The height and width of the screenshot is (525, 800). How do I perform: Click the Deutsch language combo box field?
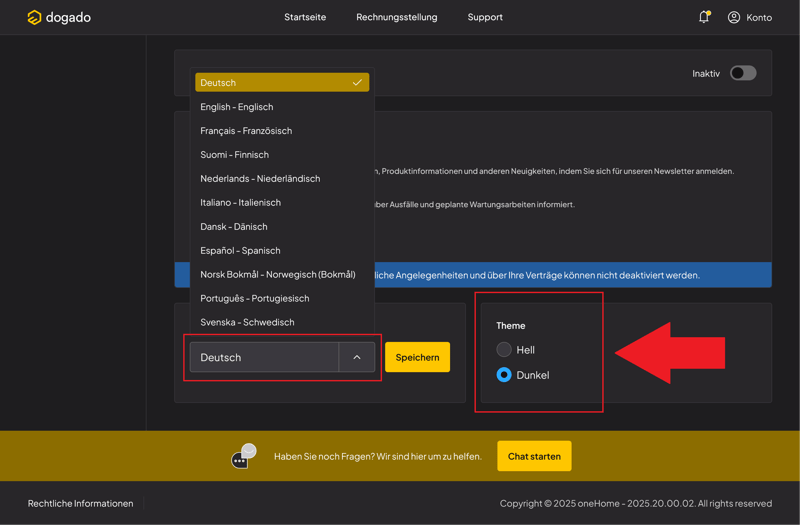(x=265, y=357)
